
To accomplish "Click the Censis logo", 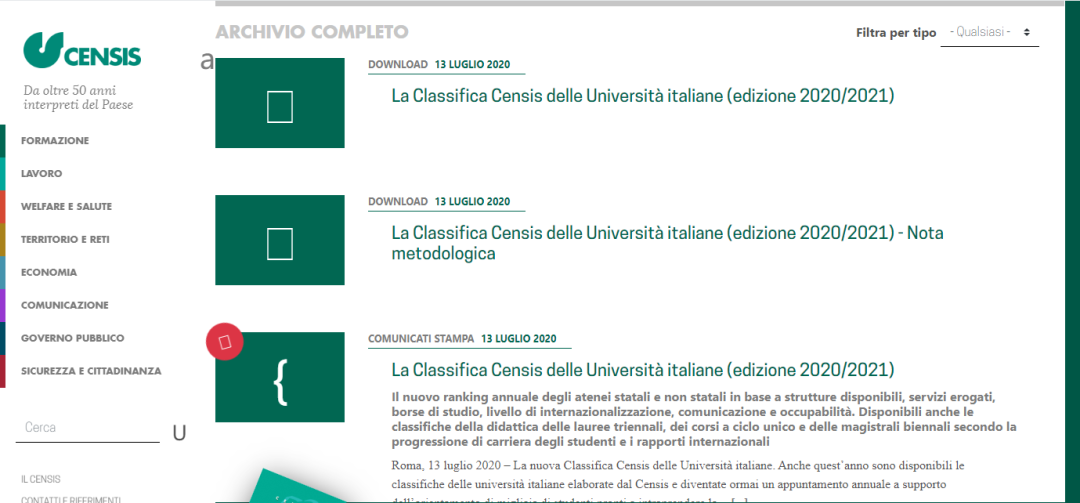I will coord(82,50).
